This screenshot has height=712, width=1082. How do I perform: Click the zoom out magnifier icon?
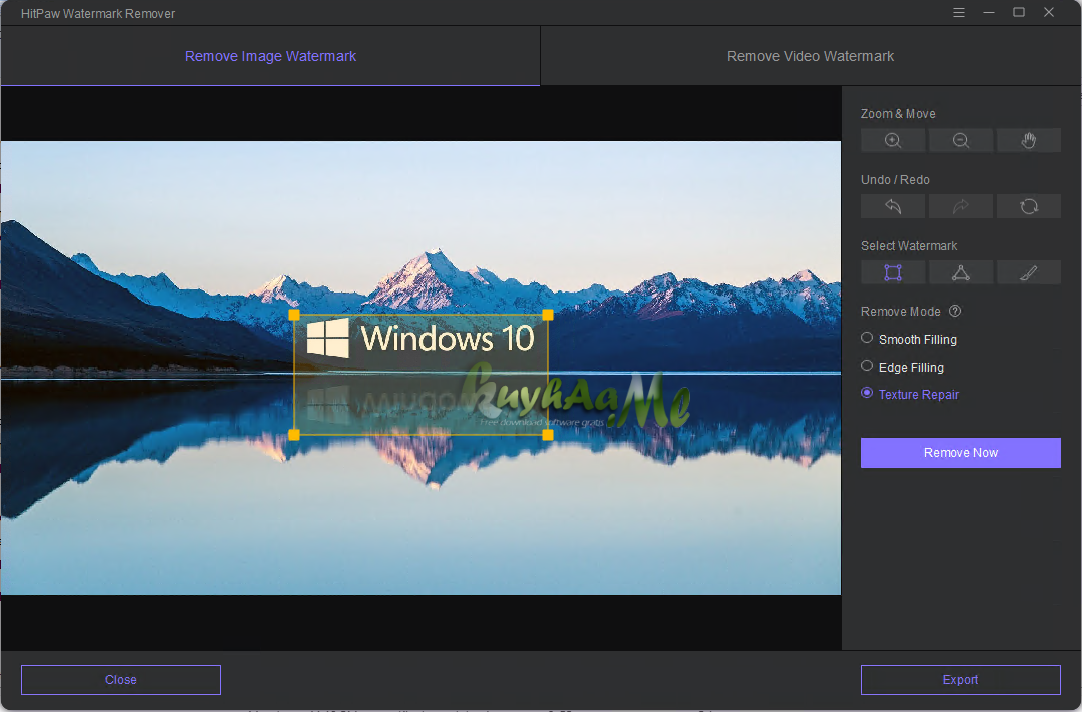point(961,140)
